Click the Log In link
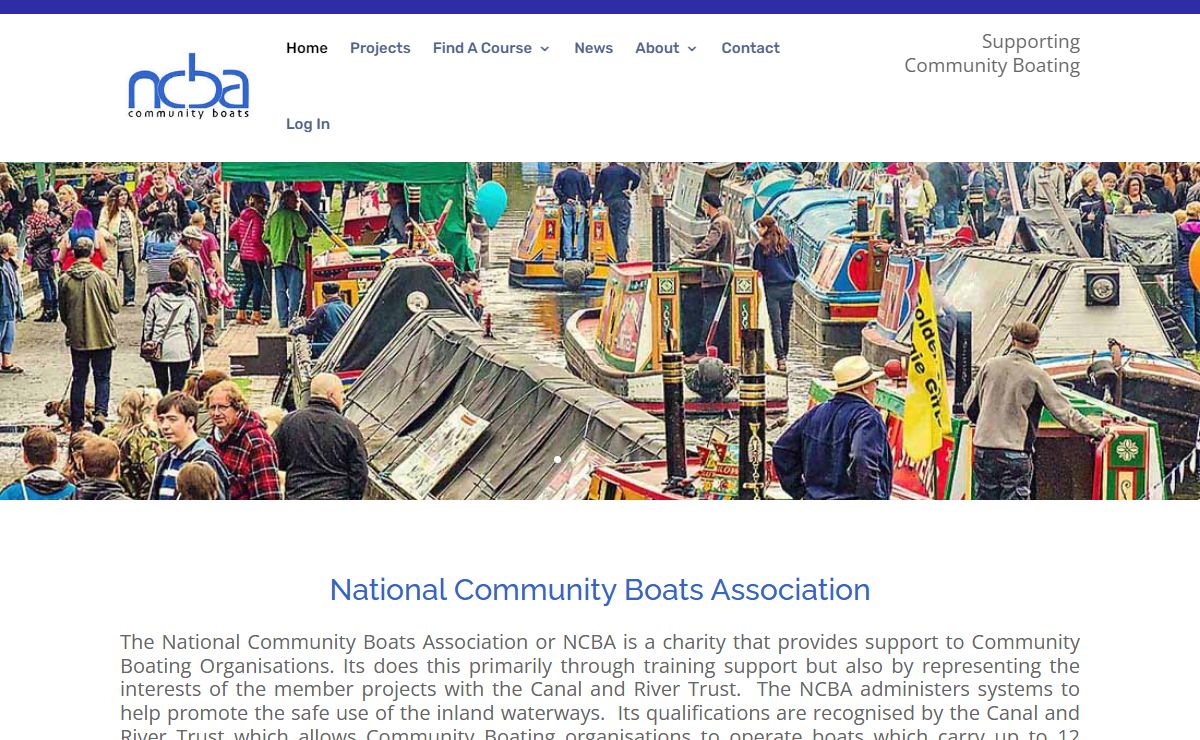 [x=308, y=124]
